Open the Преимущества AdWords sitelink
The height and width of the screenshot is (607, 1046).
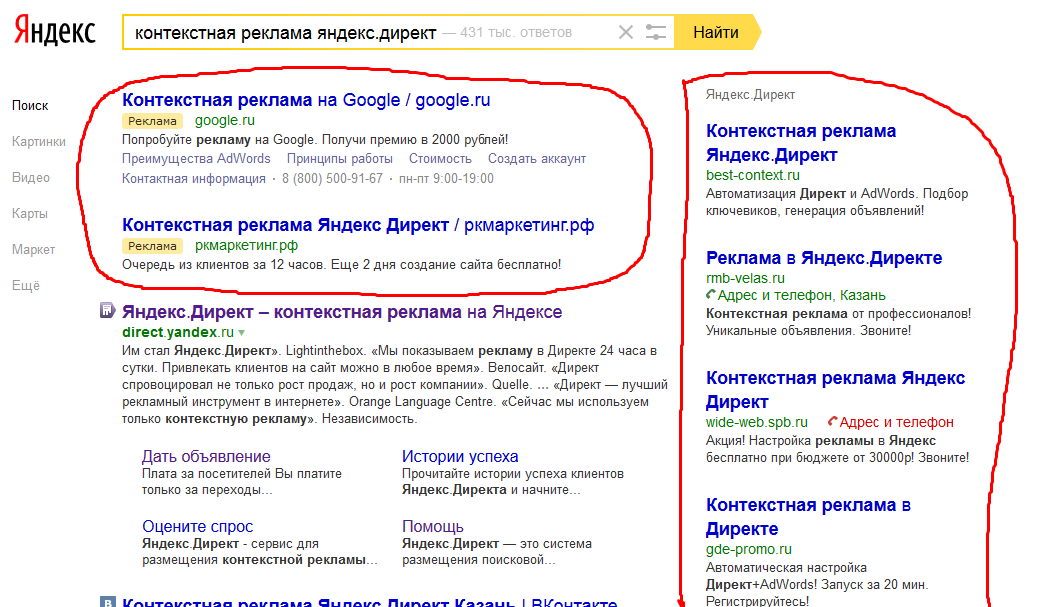pyautogui.click(x=196, y=159)
